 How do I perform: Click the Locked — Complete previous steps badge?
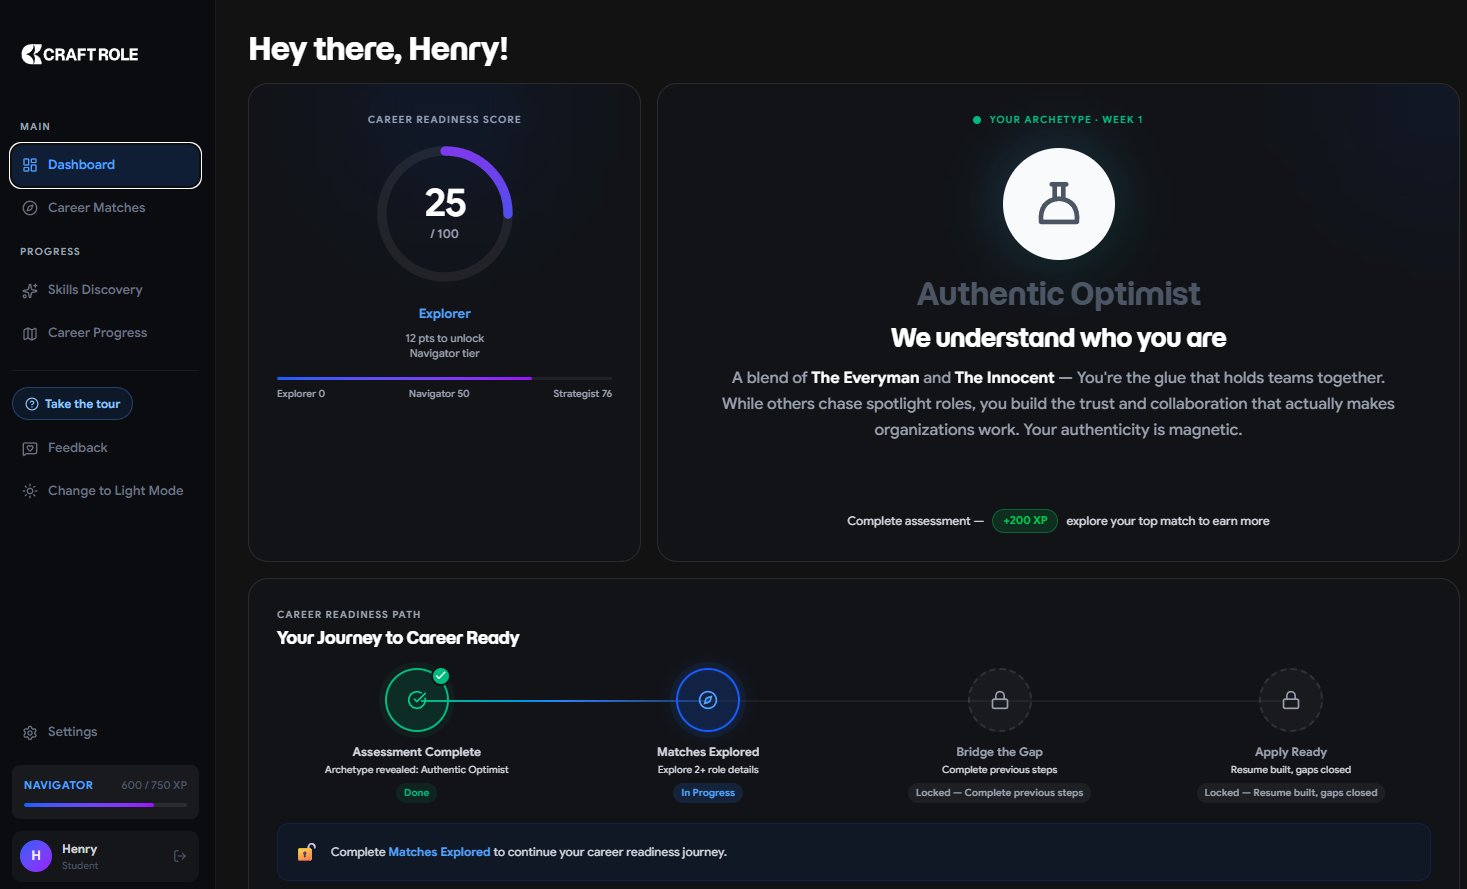1000,793
